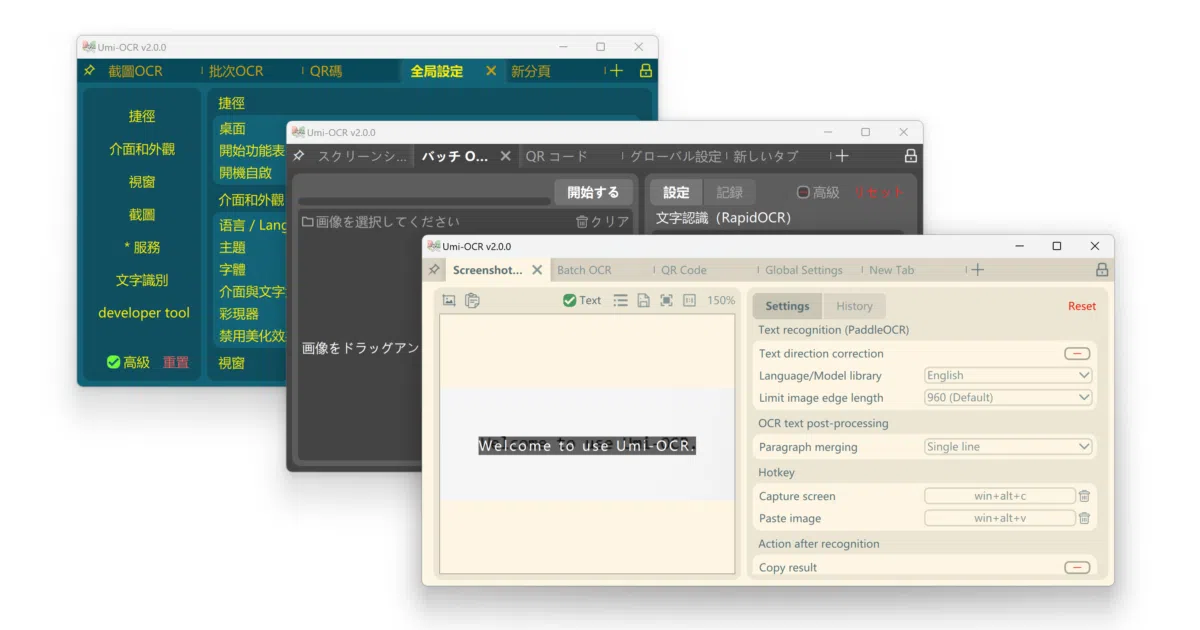
Task: Click the red 重置 link in Chinese window
Action: (176, 362)
